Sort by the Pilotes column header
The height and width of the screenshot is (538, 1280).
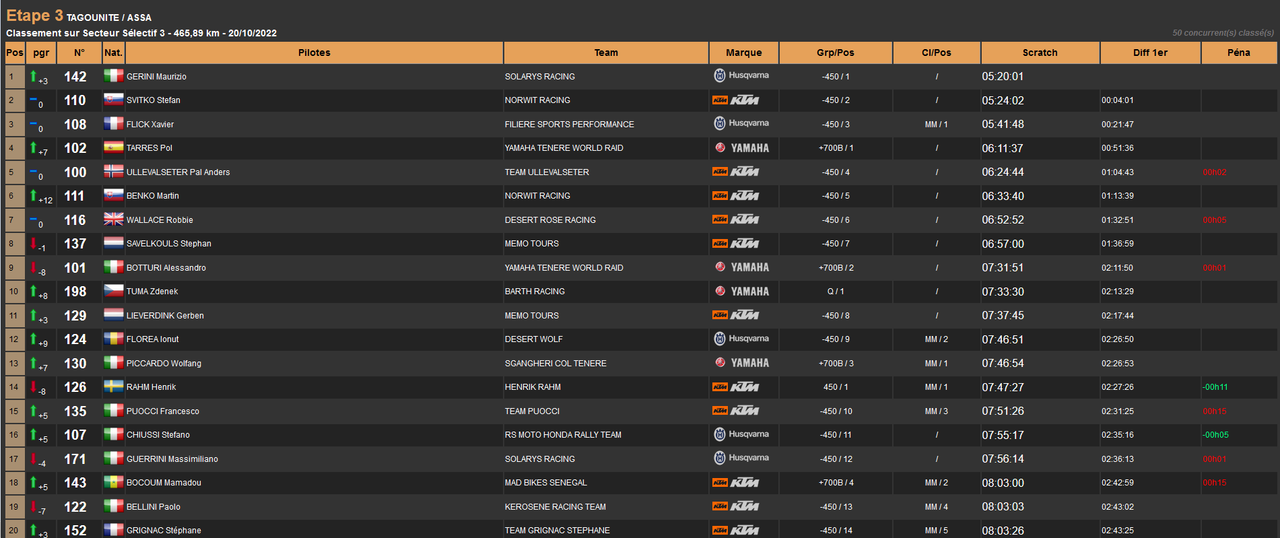pos(314,53)
